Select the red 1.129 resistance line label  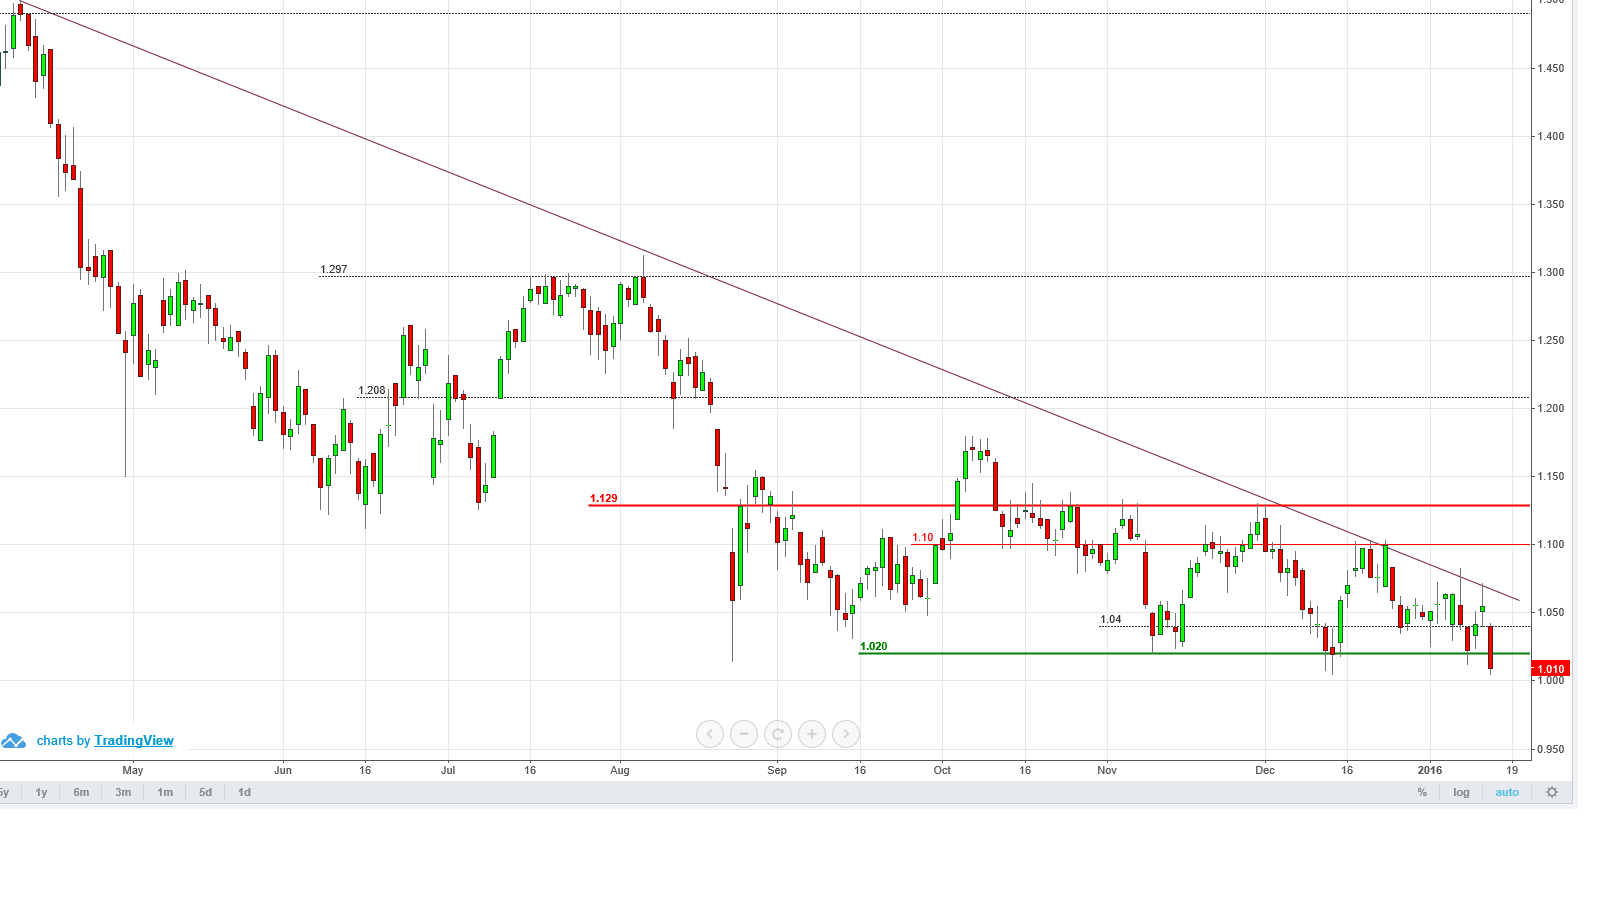604,498
